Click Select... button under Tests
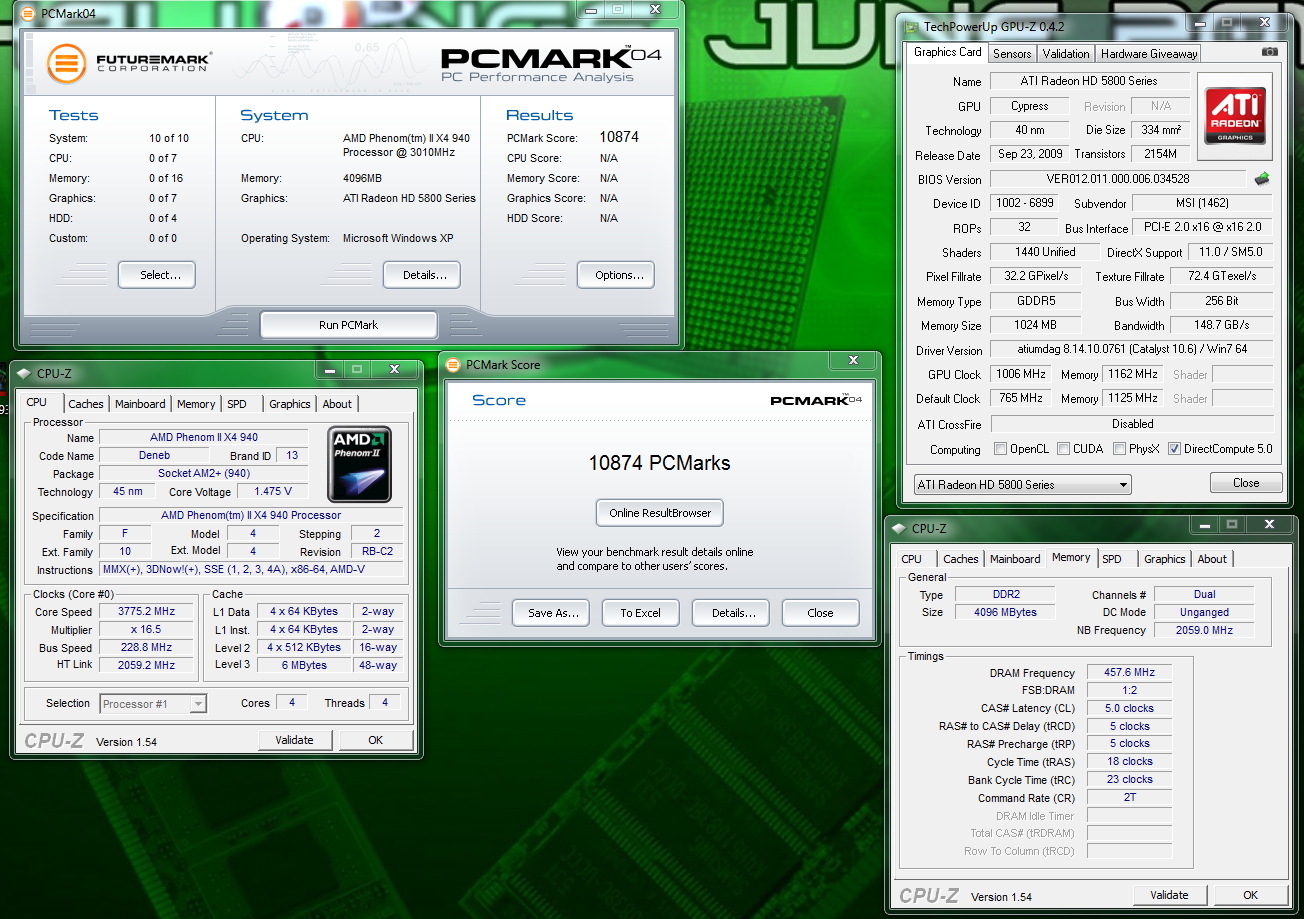Image resolution: width=1304 pixels, height=919 pixels. pos(157,275)
